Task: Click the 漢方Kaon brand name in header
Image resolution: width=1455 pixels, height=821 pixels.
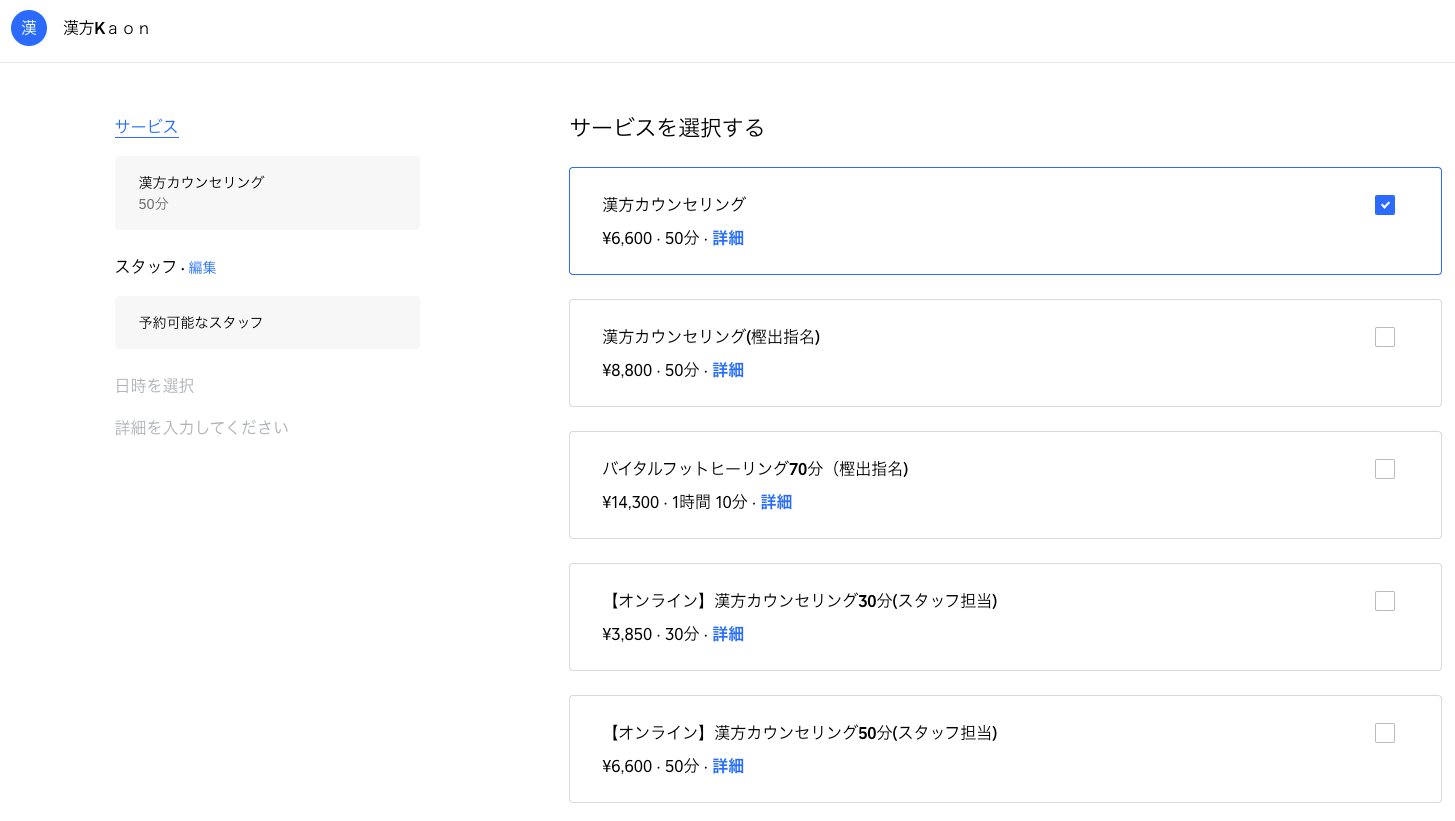Action: coord(106,28)
